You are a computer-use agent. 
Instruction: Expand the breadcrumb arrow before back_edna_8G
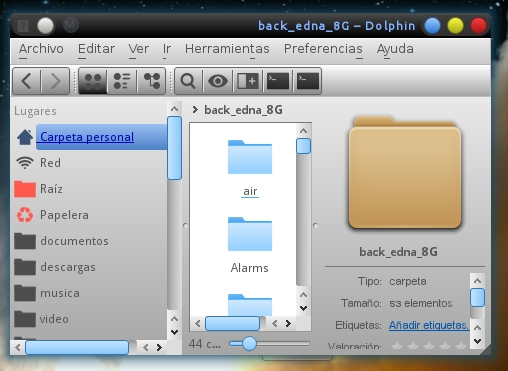(195, 109)
